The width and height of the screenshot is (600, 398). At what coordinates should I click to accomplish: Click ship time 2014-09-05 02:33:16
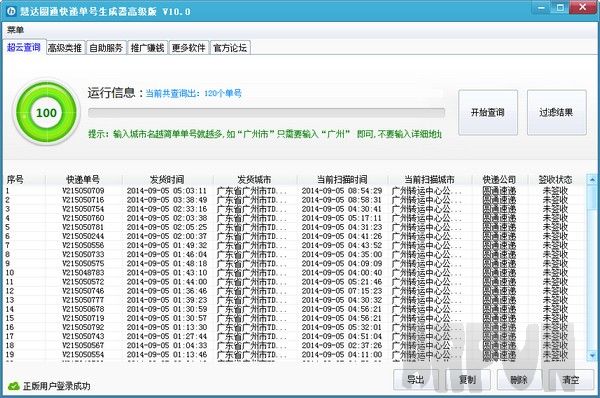(x=167, y=209)
